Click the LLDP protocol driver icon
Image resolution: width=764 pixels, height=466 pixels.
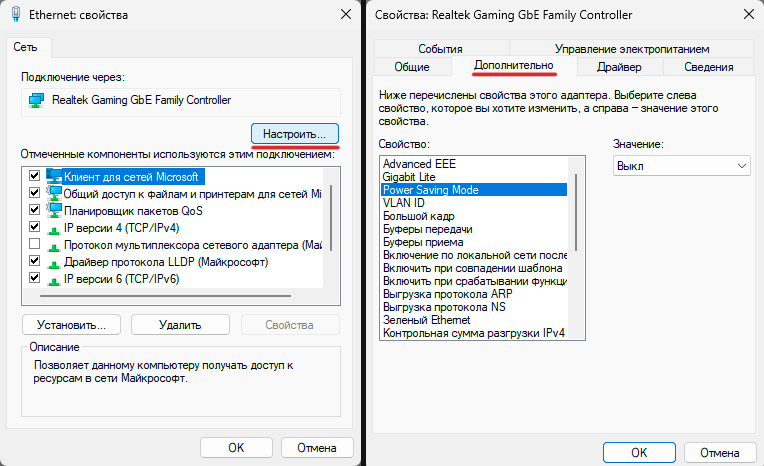click(x=54, y=263)
